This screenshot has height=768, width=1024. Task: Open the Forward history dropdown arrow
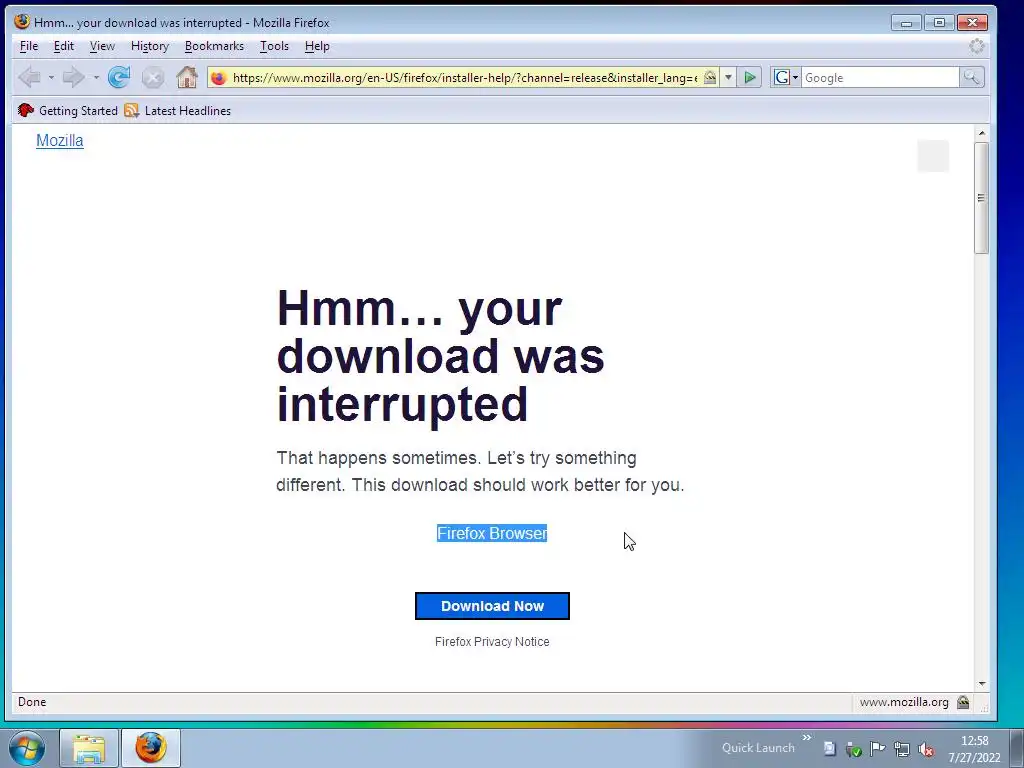coord(96,78)
